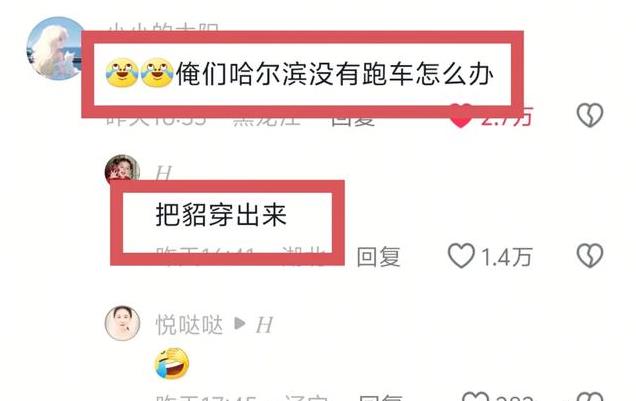636x401 pixels.
Task: Open the top commenter's blonde-hair avatar
Action: [x=55, y=48]
